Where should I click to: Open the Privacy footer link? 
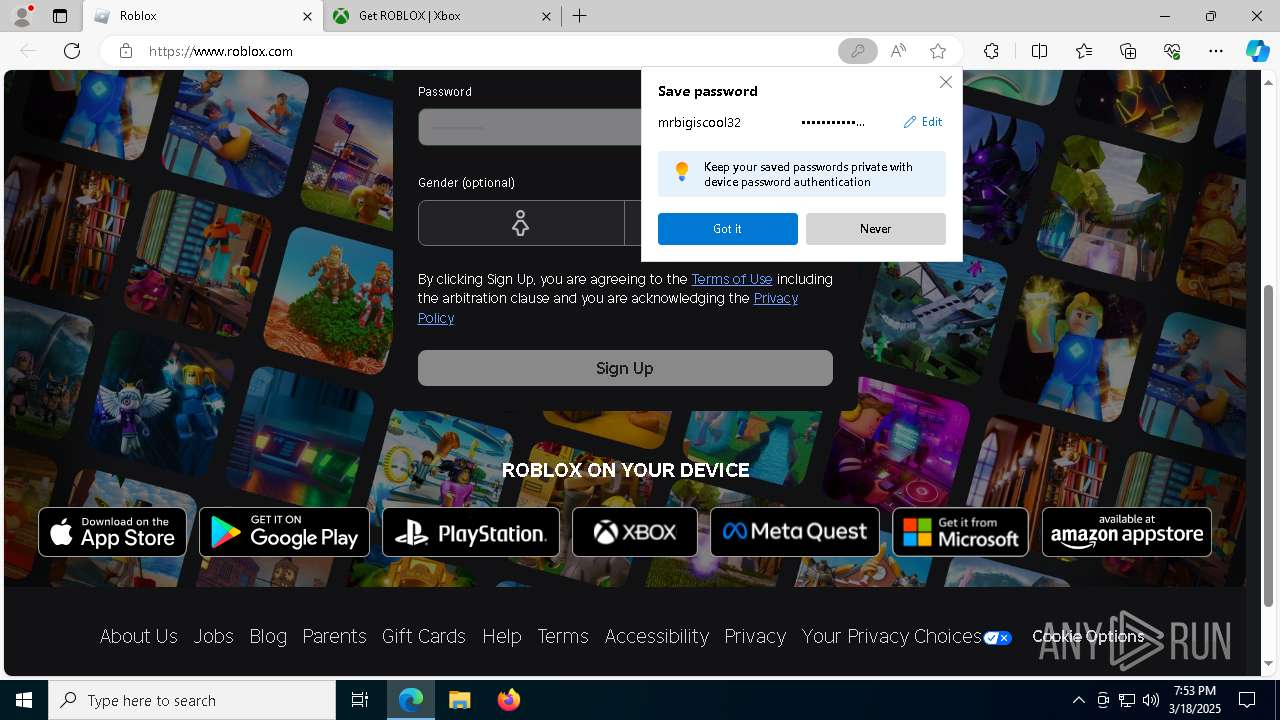(x=755, y=636)
